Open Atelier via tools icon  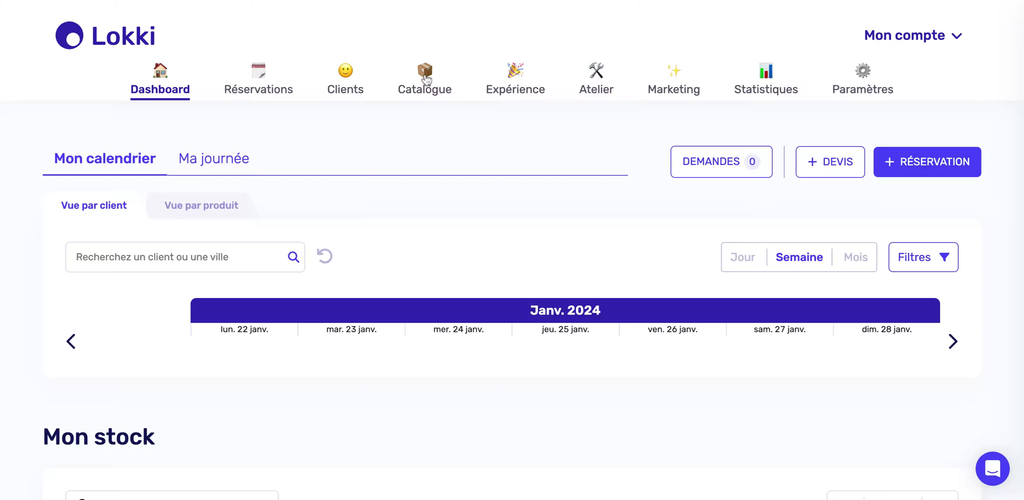point(596,71)
